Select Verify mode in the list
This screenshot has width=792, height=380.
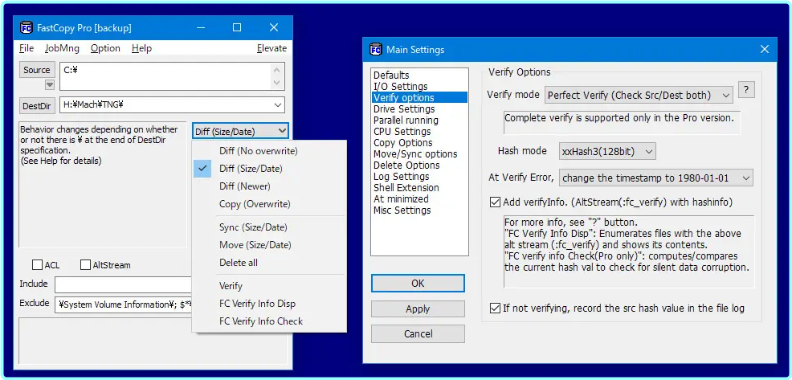269,286
